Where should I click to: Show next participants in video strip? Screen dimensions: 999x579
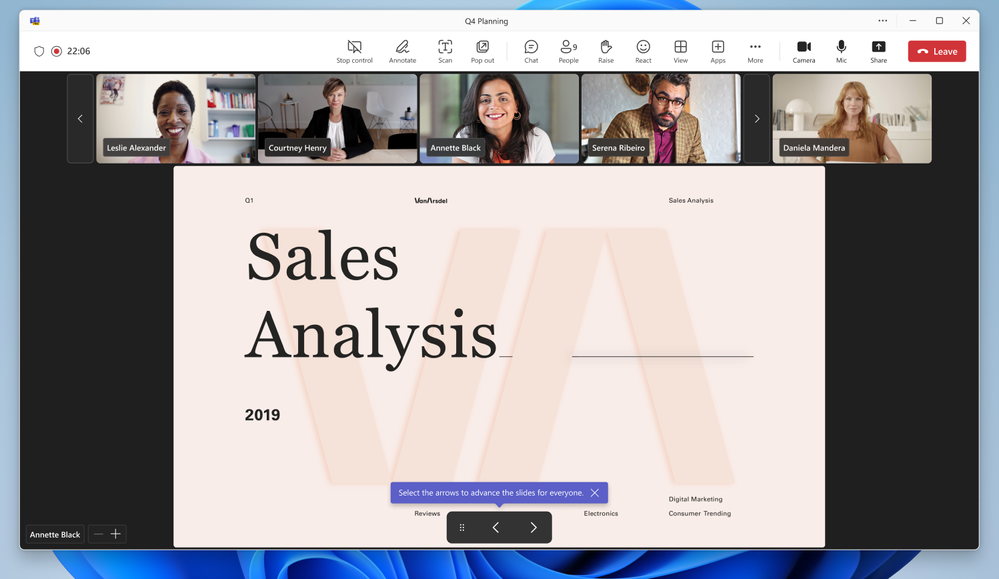tap(756, 118)
